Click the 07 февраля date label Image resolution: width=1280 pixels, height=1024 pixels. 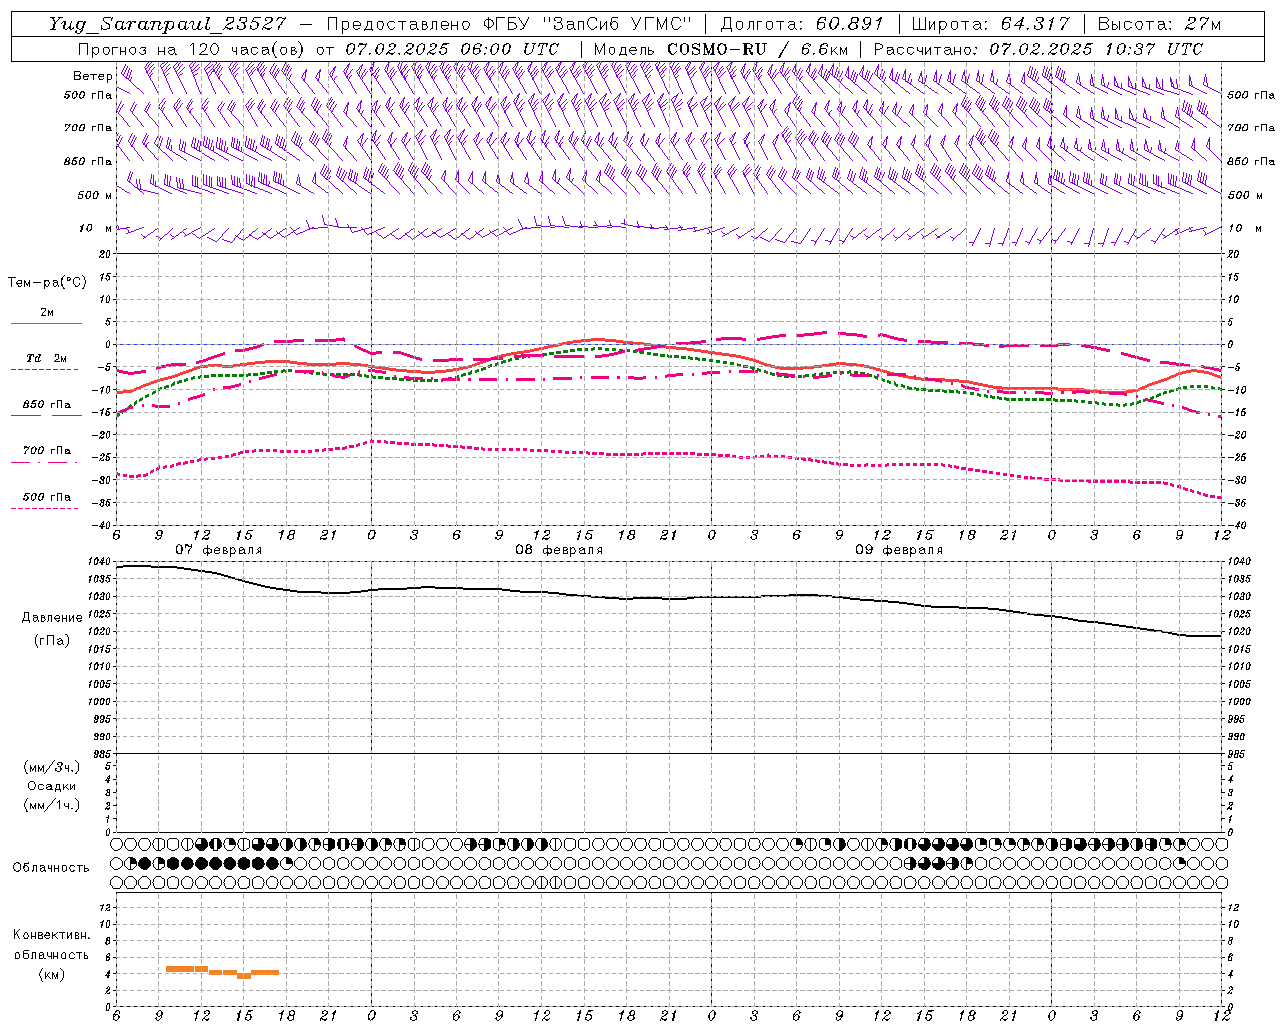(x=218, y=550)
